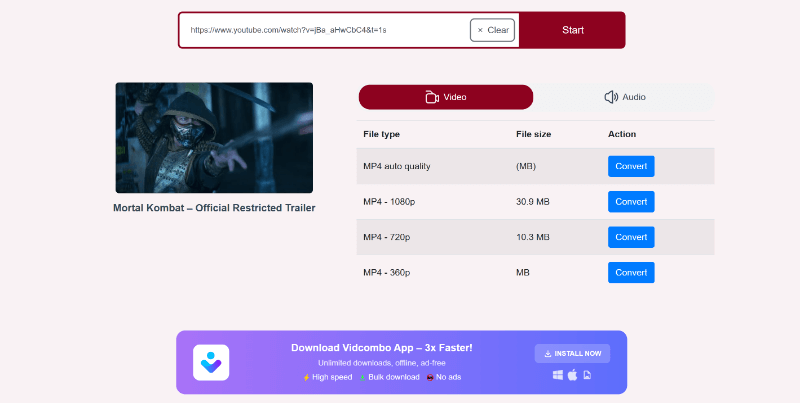Convert the MP4 auto quality file

point(631,166)
